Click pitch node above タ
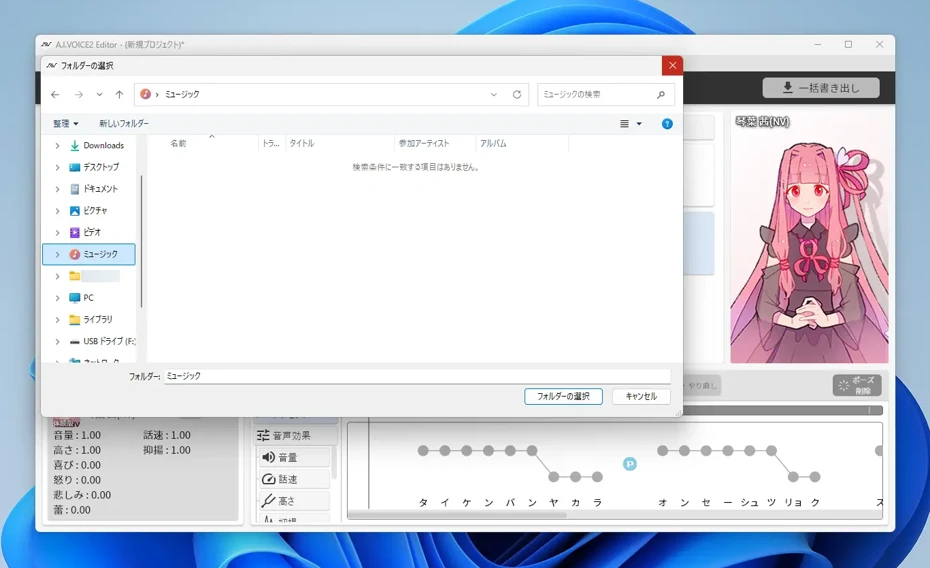 pyautogui.click(x=423, y=451)
